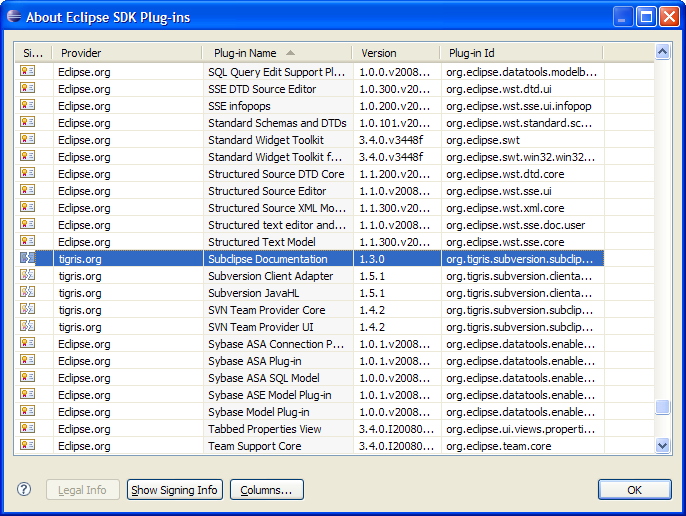Sort table by Version column header
Viewport: 686px width, 516px height.
point(396,53)
